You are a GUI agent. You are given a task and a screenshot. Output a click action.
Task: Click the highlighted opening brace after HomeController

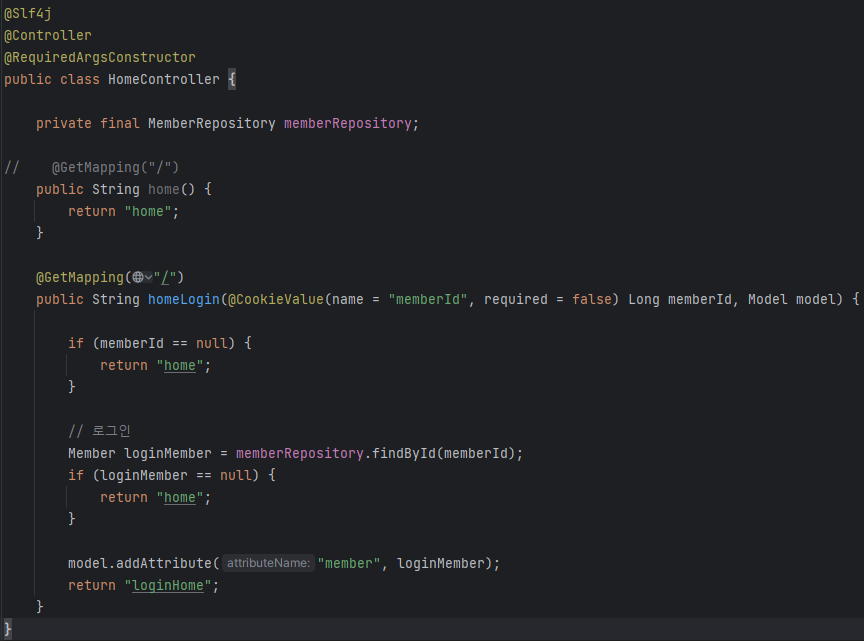[x=232, y=79]
